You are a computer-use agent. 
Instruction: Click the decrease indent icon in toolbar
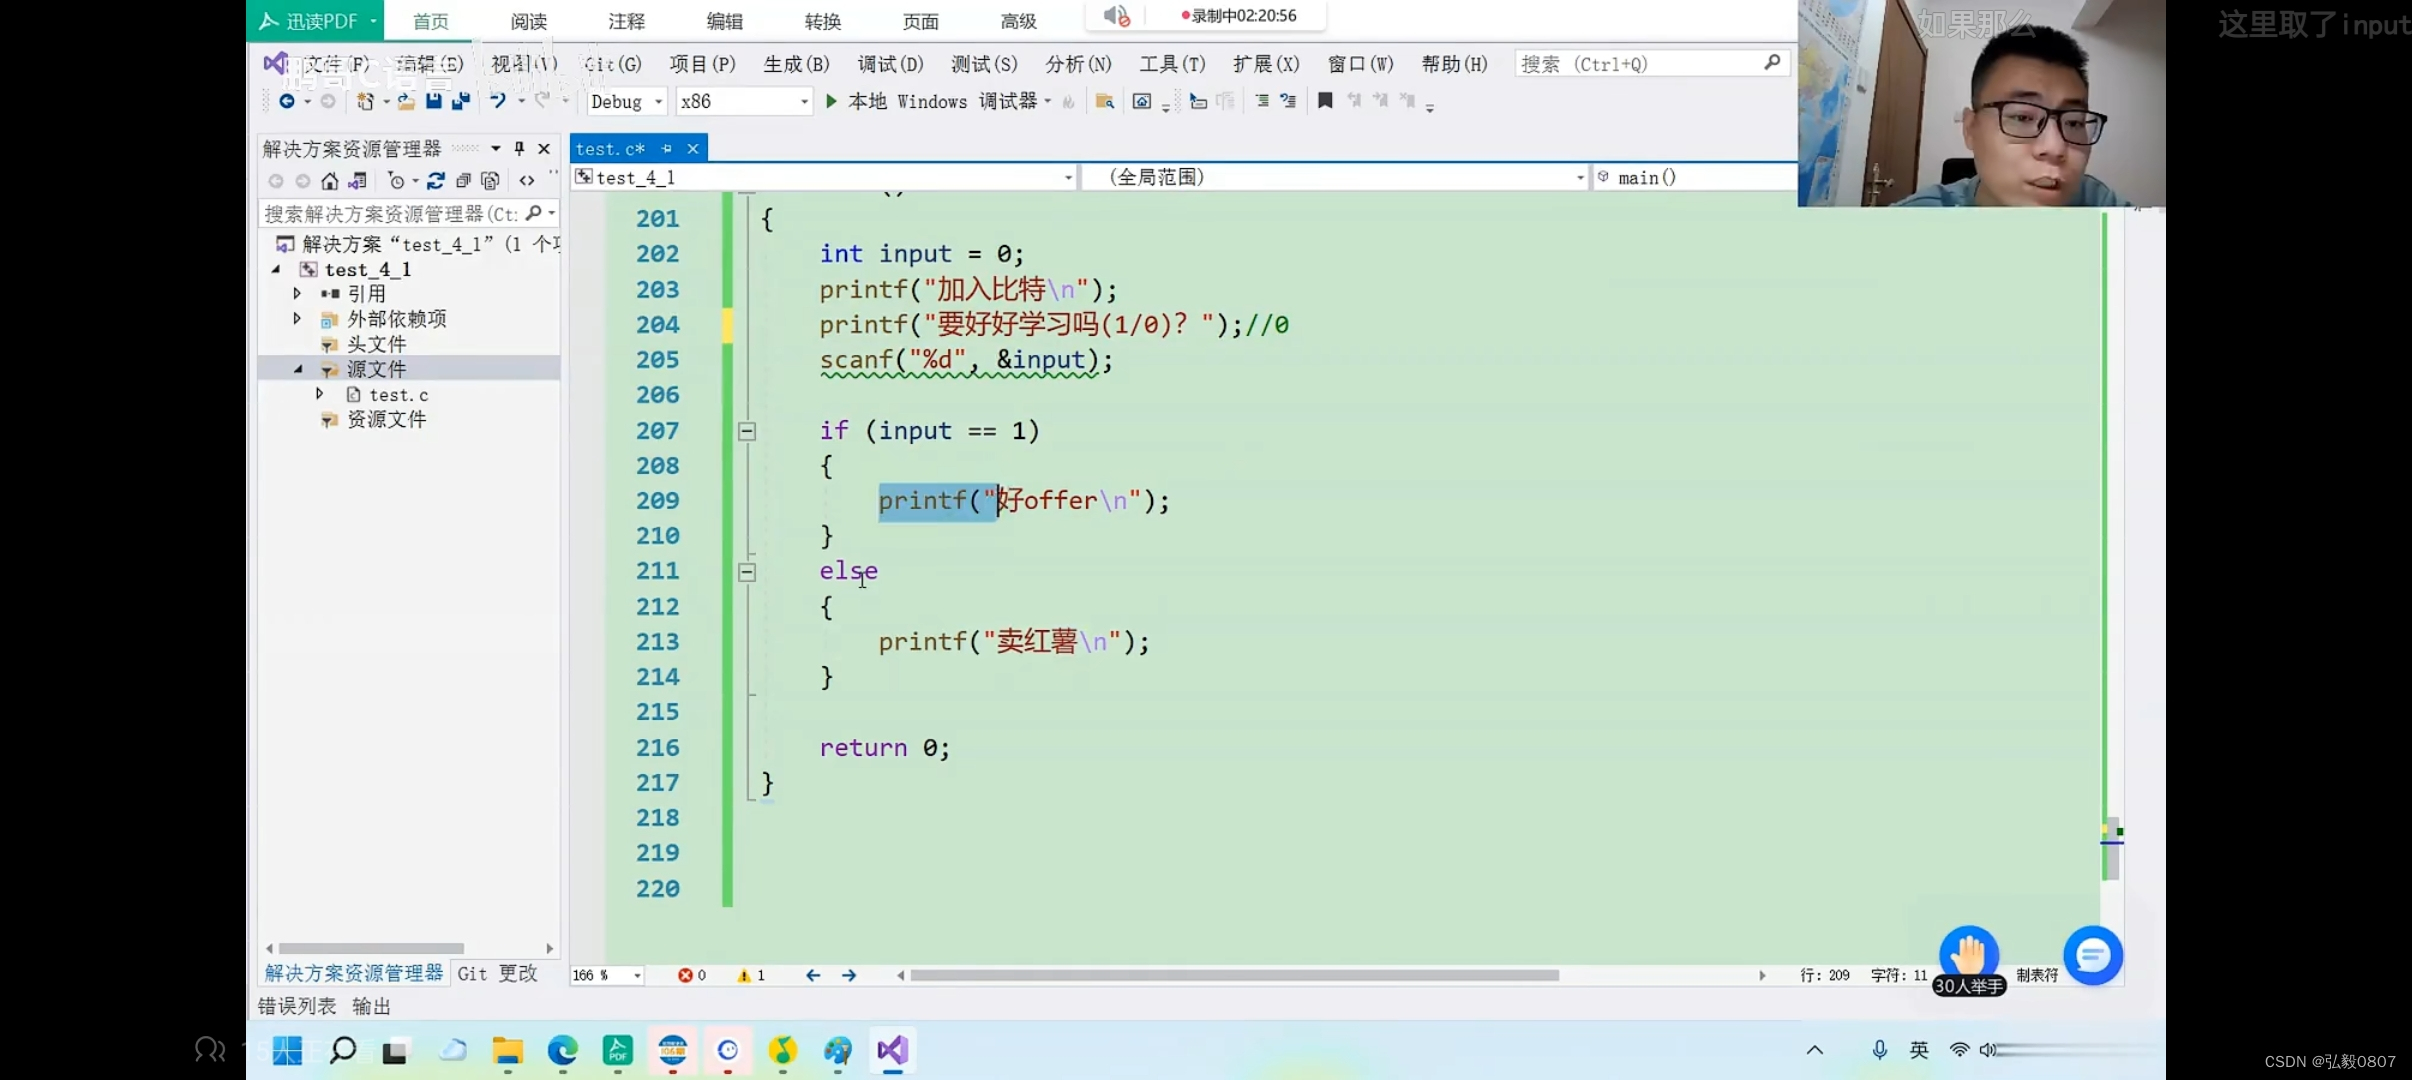click(1262, 101)
